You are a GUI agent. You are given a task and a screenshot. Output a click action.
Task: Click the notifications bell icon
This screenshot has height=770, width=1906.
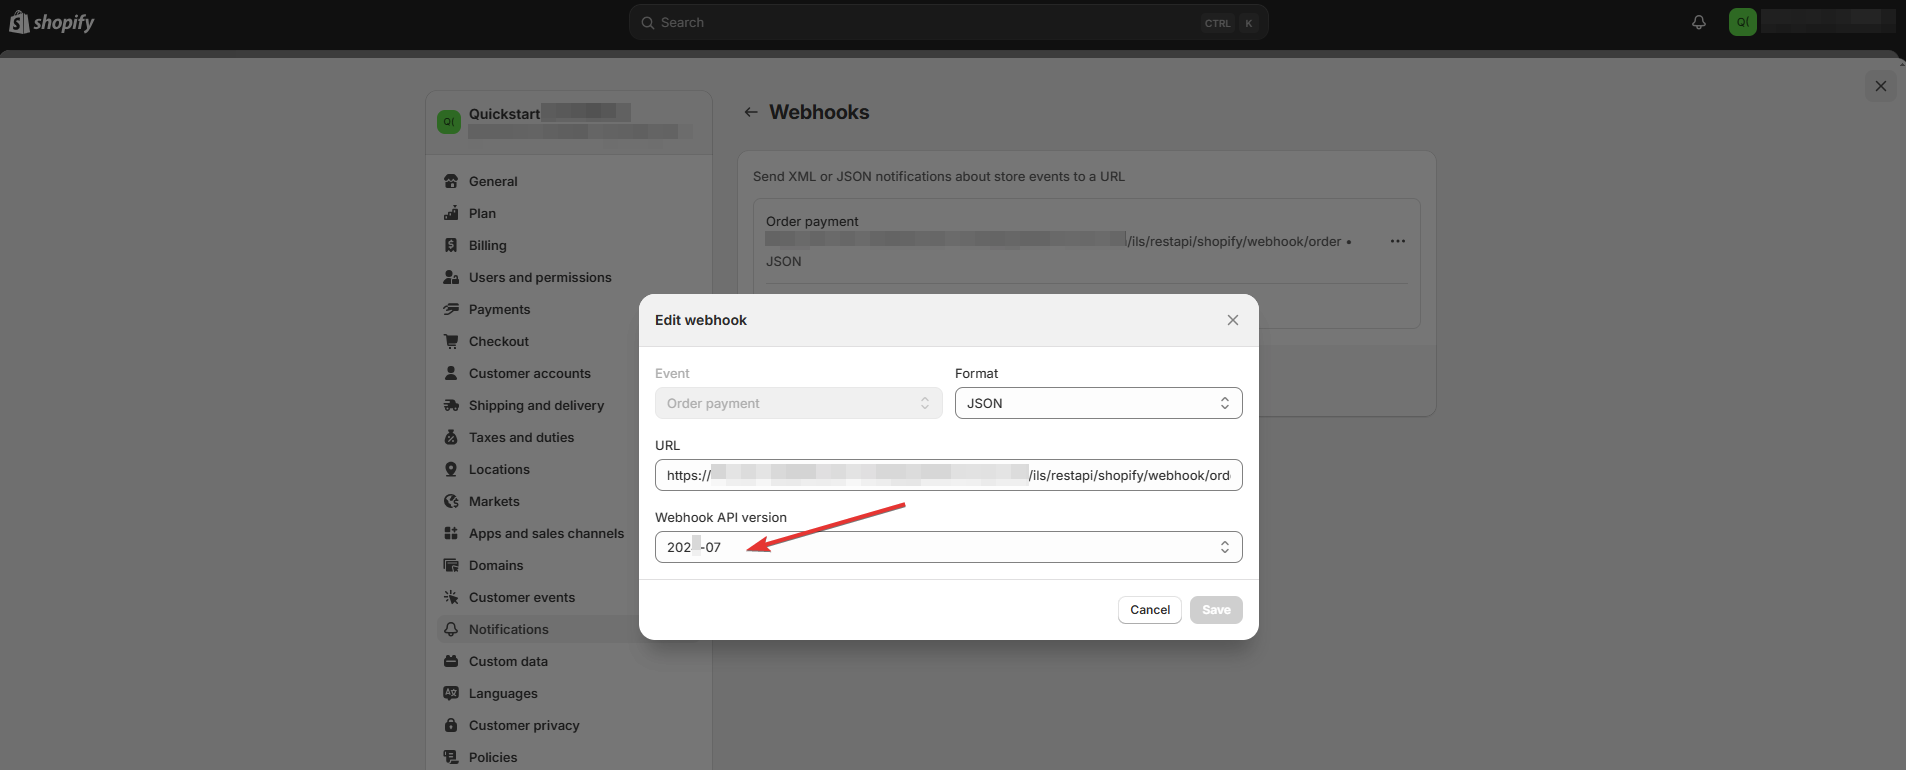(1698, 22)
